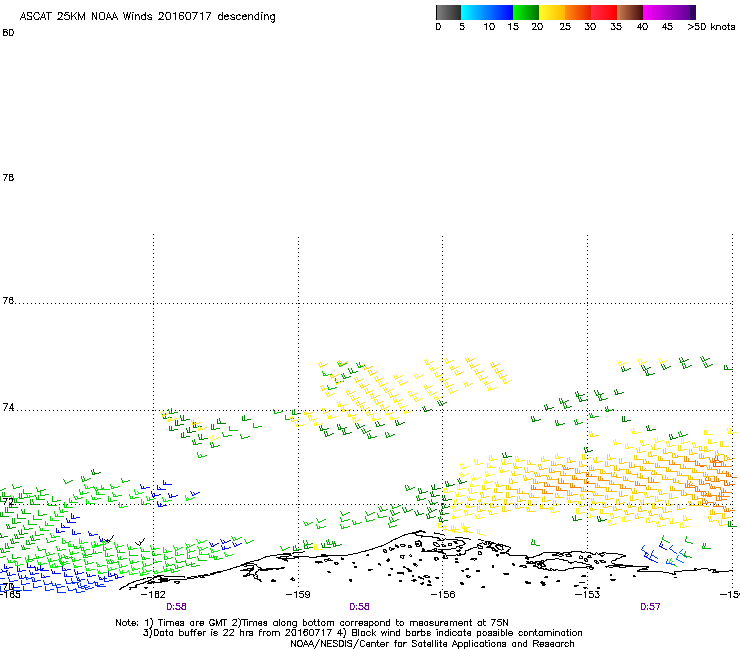Click the purple 0:58 time label near -162
Screen dimensions: 740x650
coord(176,607)
